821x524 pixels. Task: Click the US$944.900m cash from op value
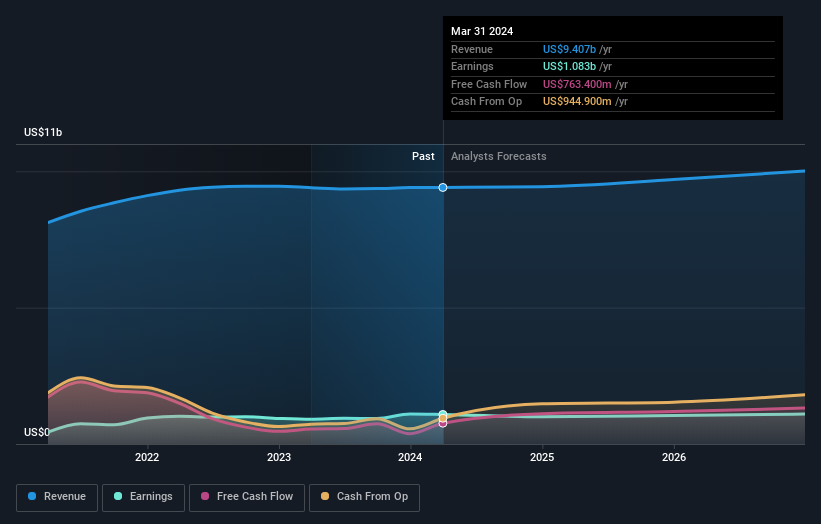click(577, 102)
